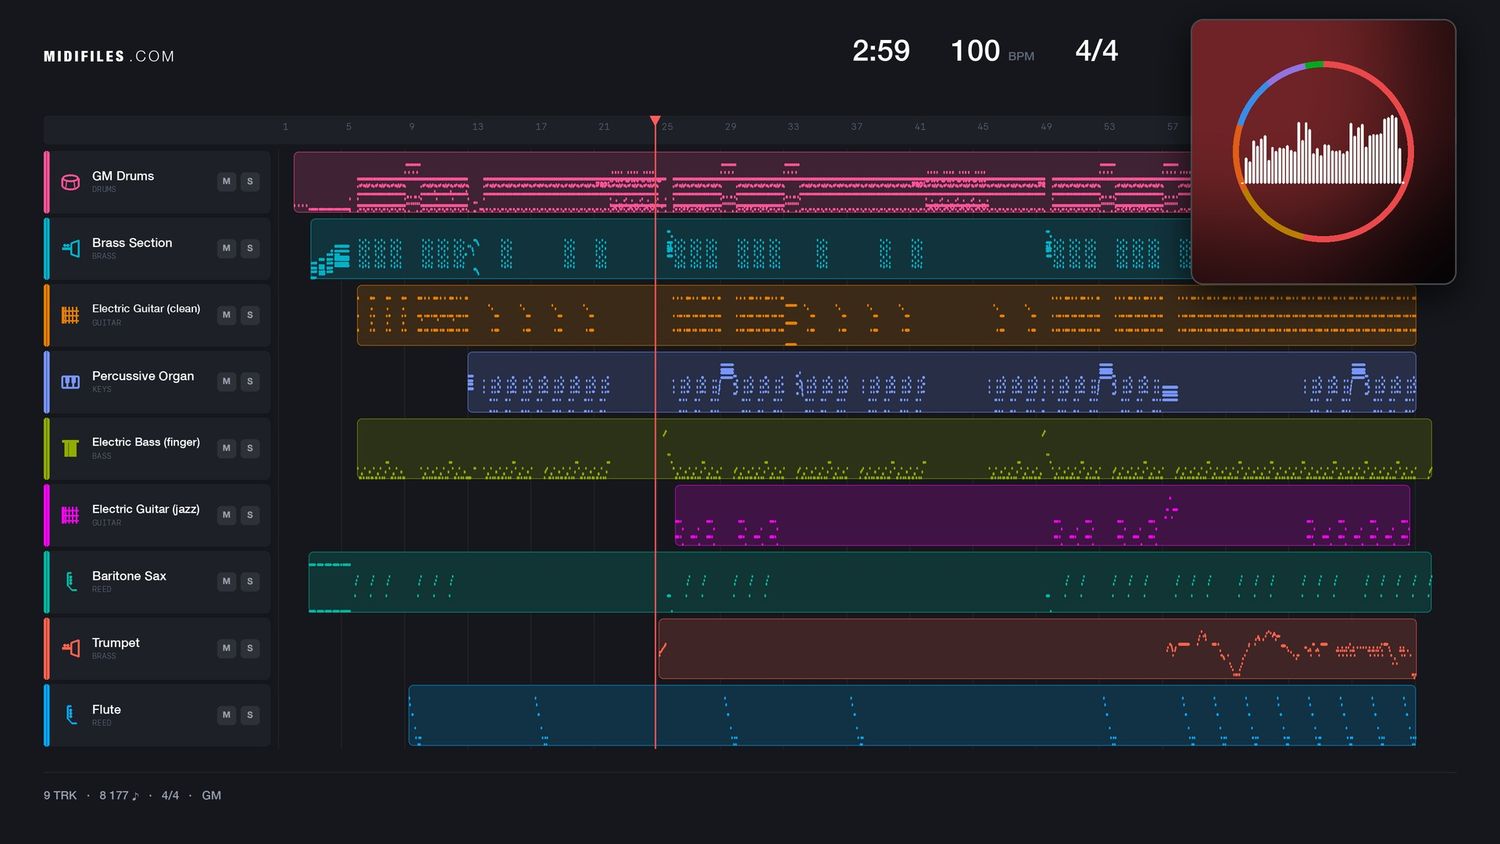Select the Percussive Organ blue clip
The height and width of the screenshot is (844, 1500).
942,382
